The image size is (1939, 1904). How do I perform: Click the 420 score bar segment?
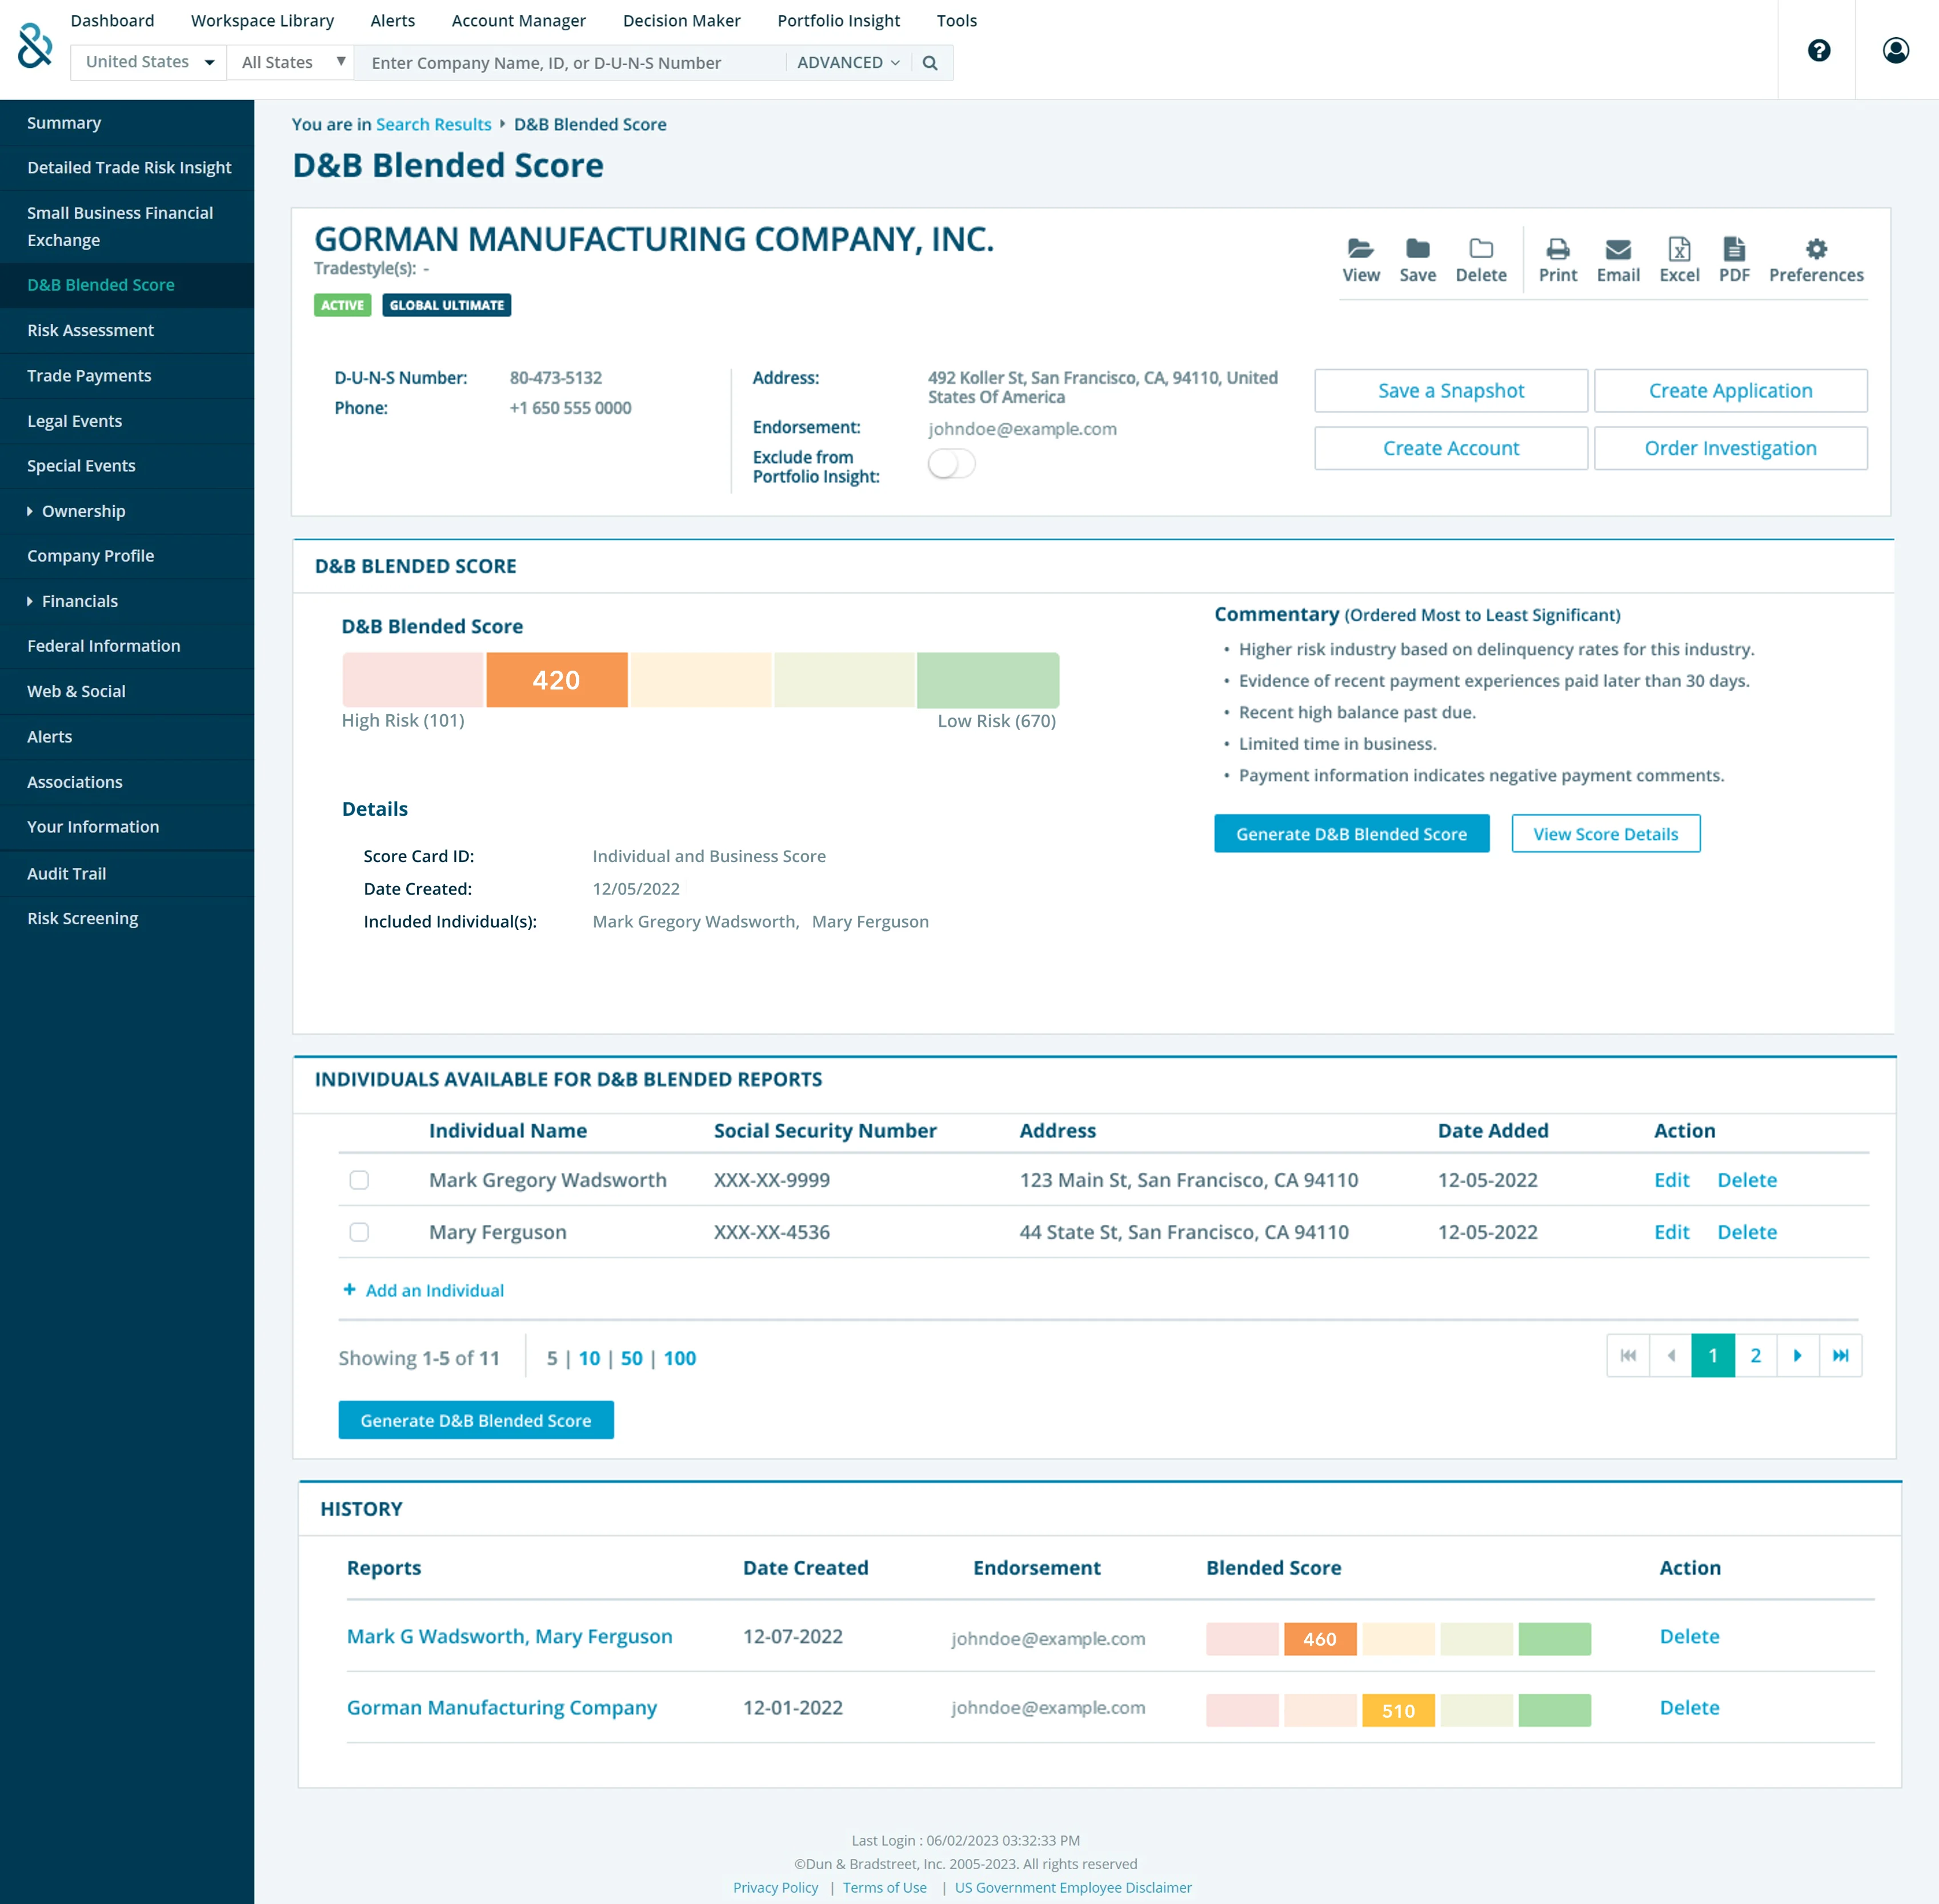coord(556,680)
